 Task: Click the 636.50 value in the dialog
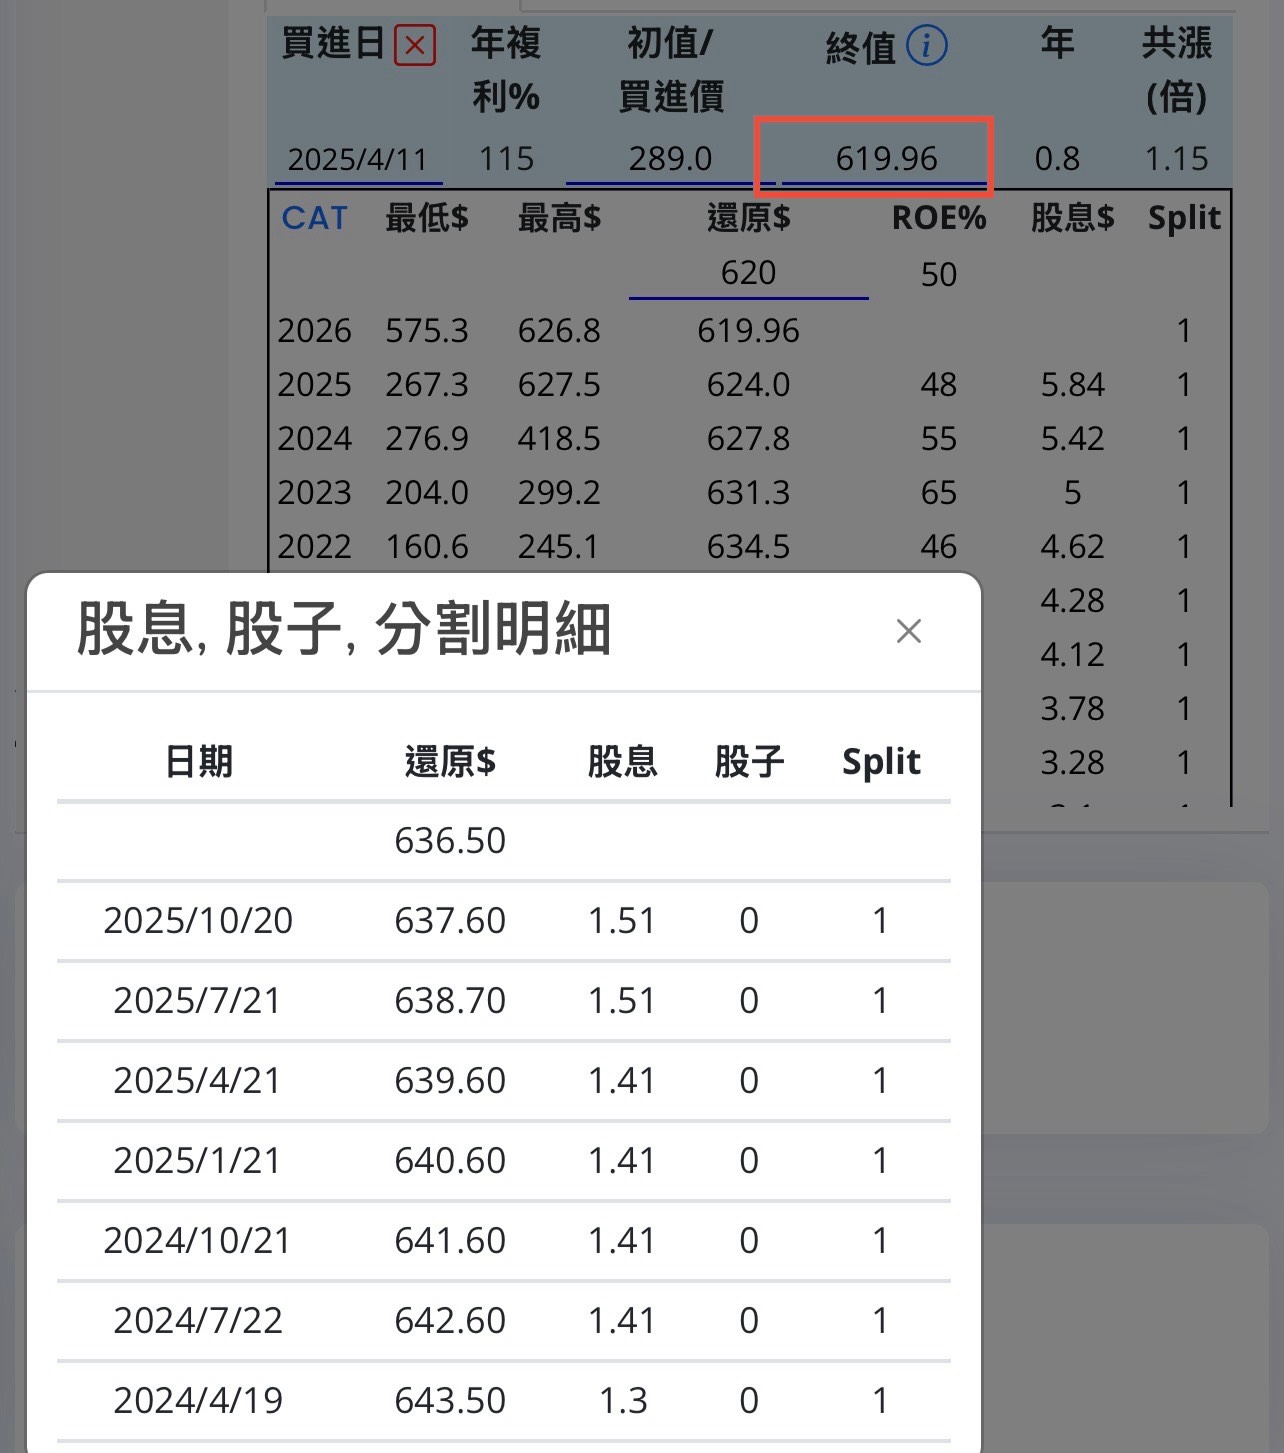click(450, 841)
